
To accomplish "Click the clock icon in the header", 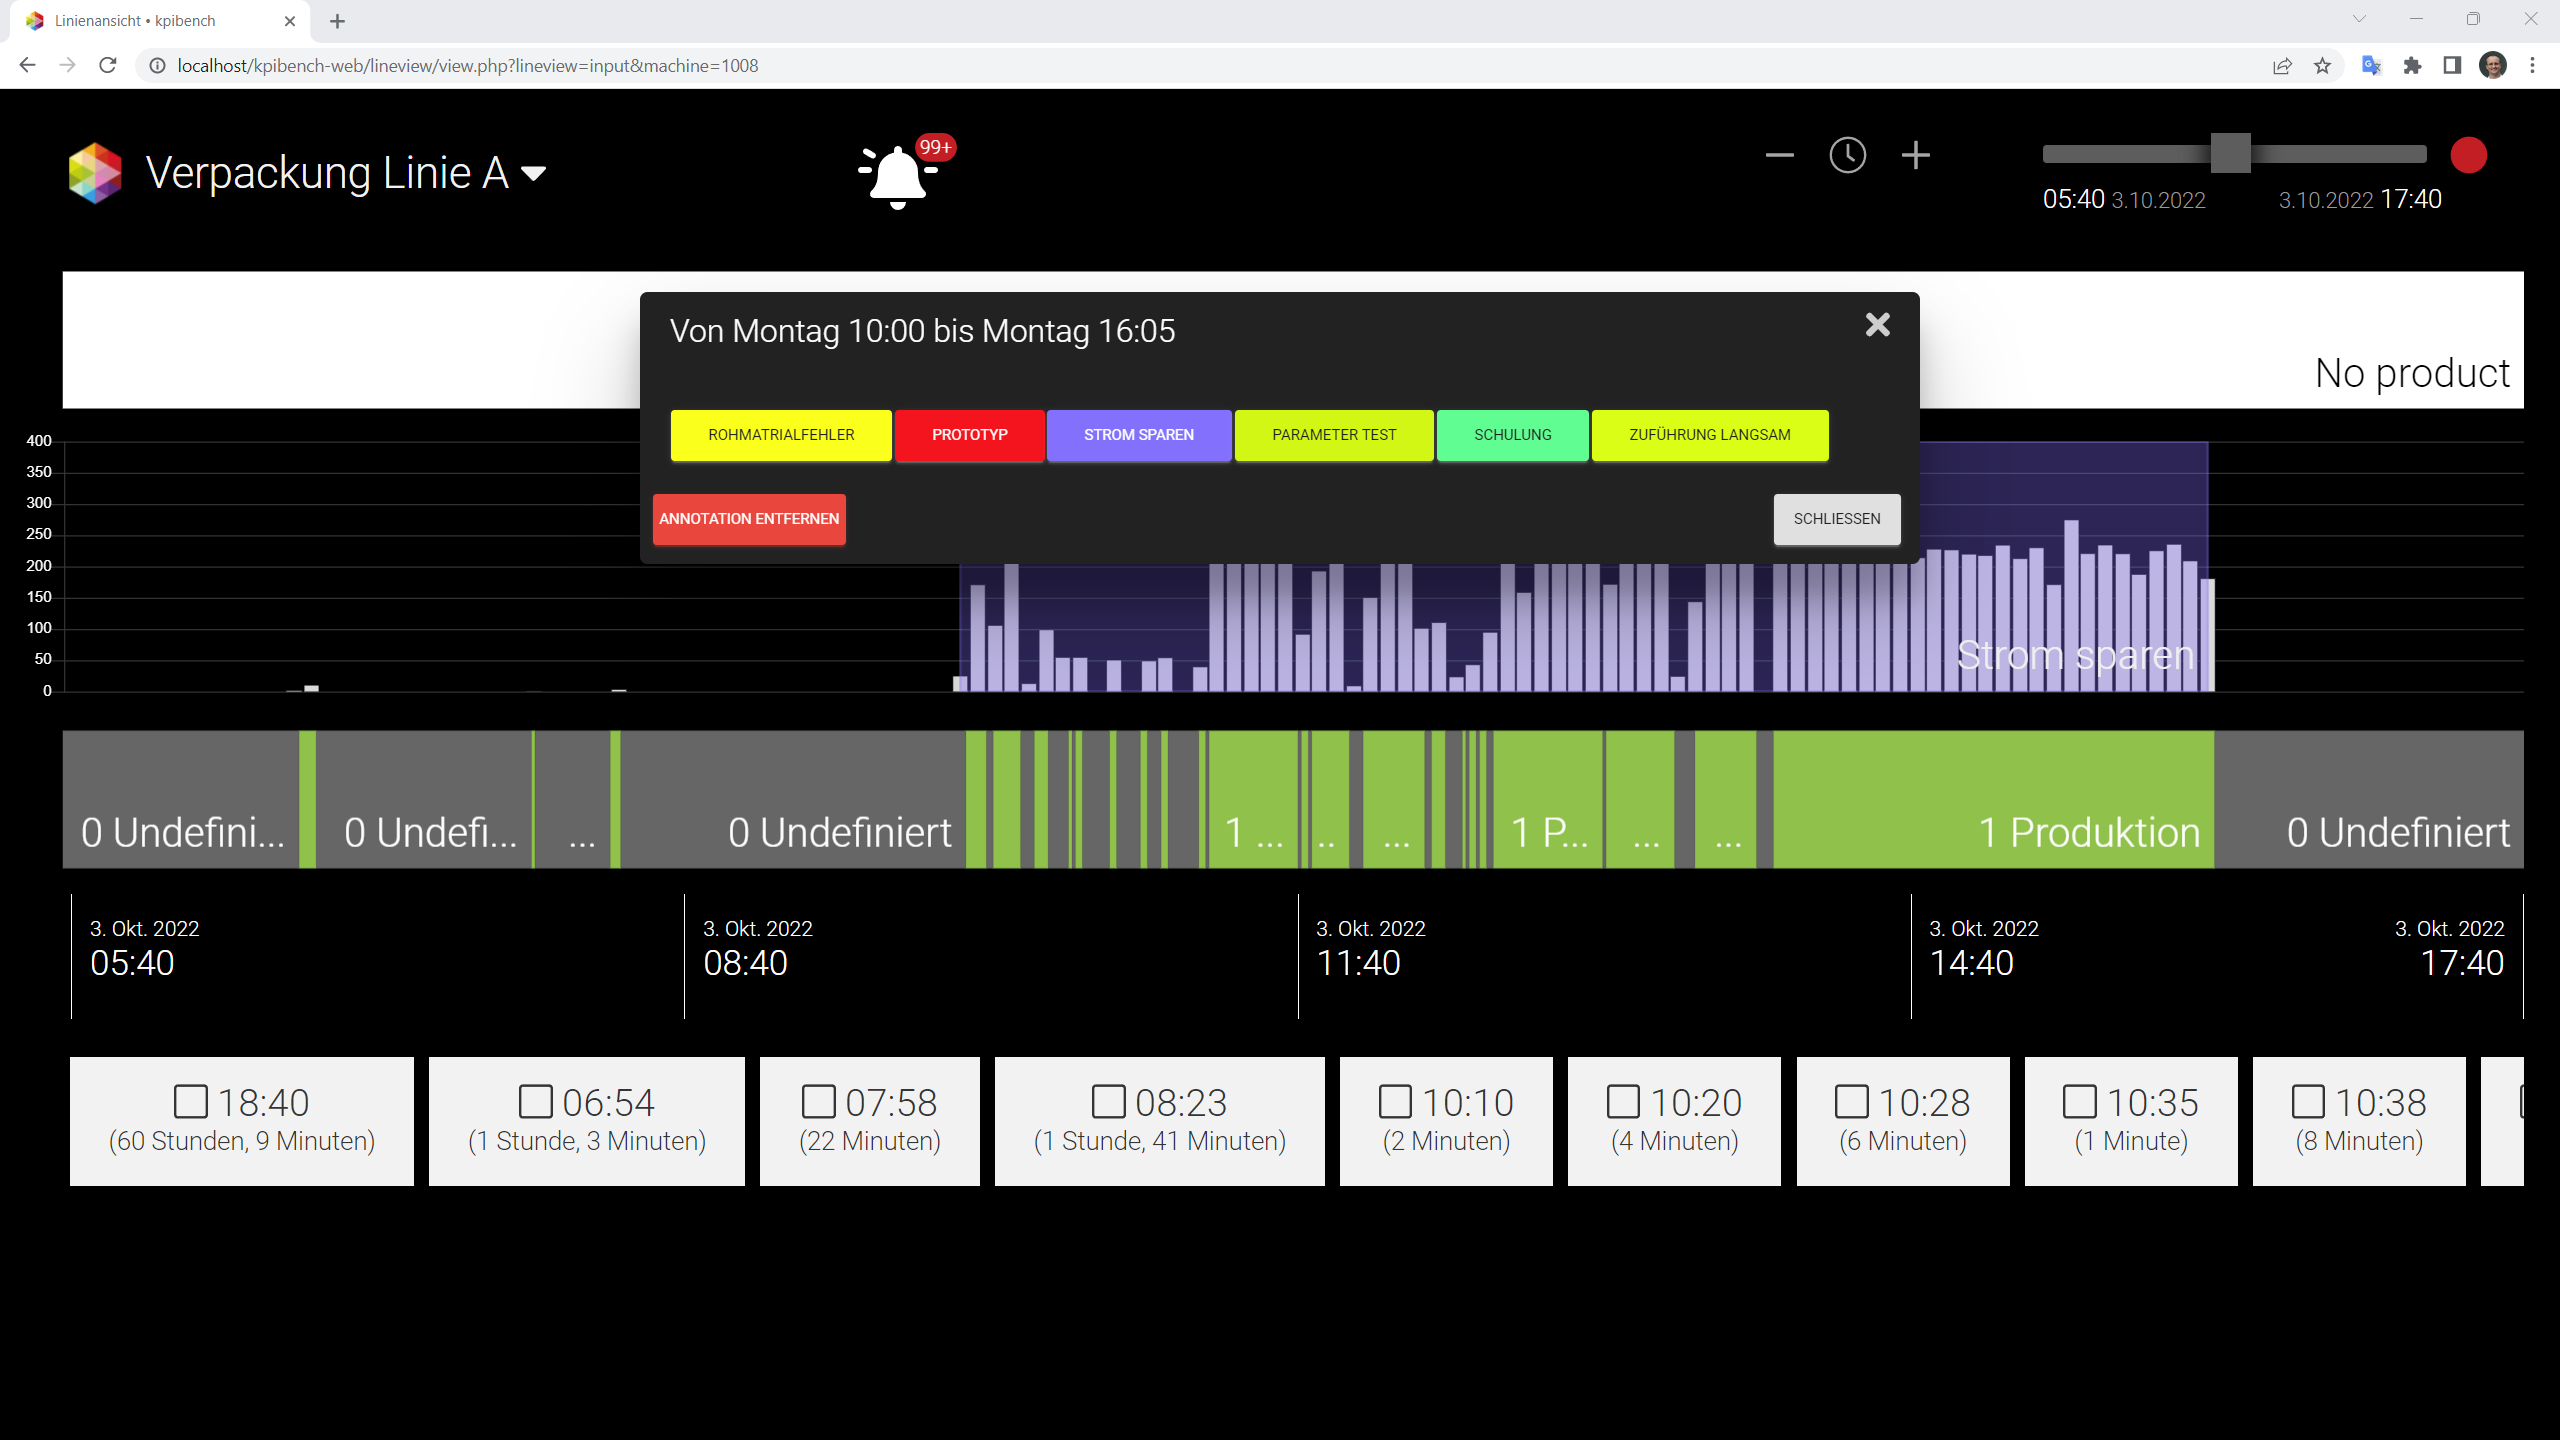I will pos(1847,156).
